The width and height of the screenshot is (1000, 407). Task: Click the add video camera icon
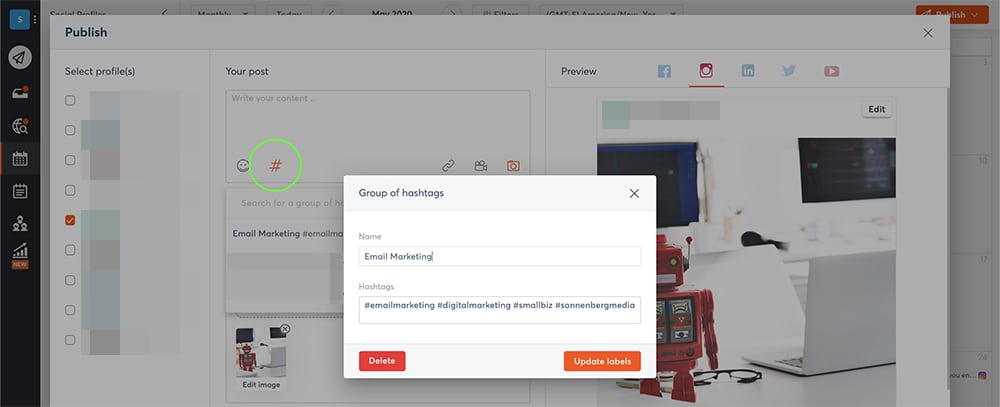click(x=481, y=166)
